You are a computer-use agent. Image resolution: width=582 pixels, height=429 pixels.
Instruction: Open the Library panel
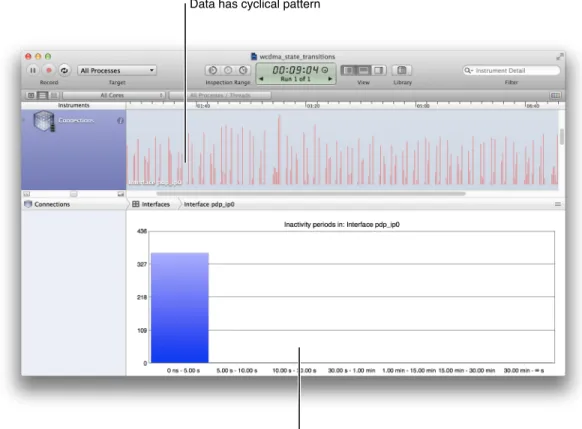pos(402,70)
